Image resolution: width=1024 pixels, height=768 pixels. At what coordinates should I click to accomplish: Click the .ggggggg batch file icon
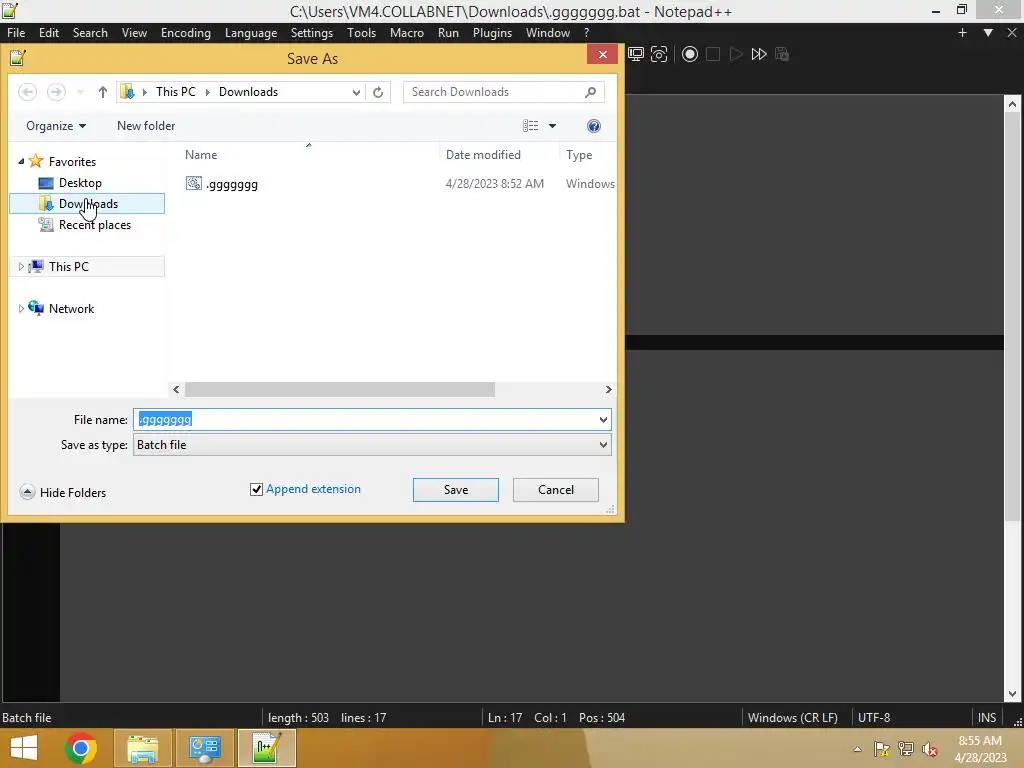[193, 184]
